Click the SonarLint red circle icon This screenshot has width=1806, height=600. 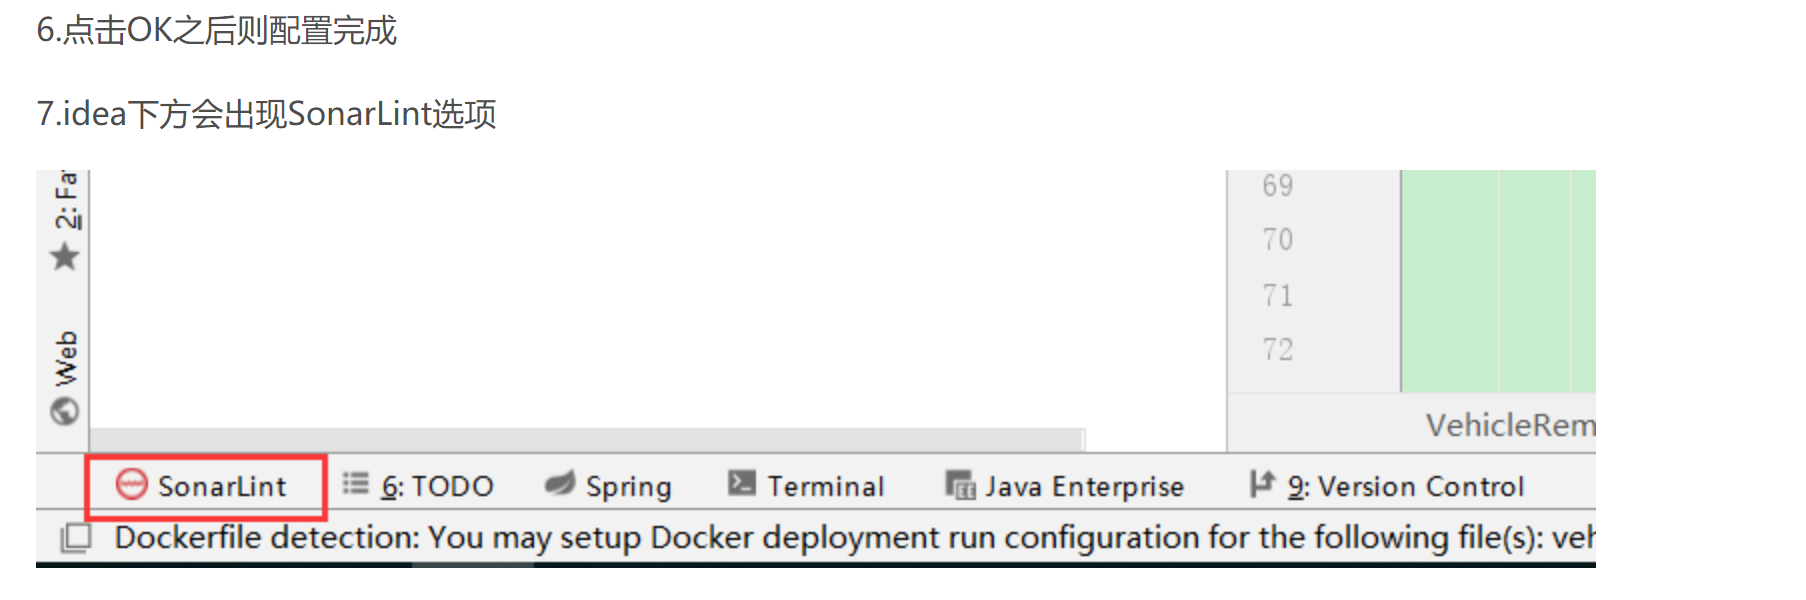point(132,485)
